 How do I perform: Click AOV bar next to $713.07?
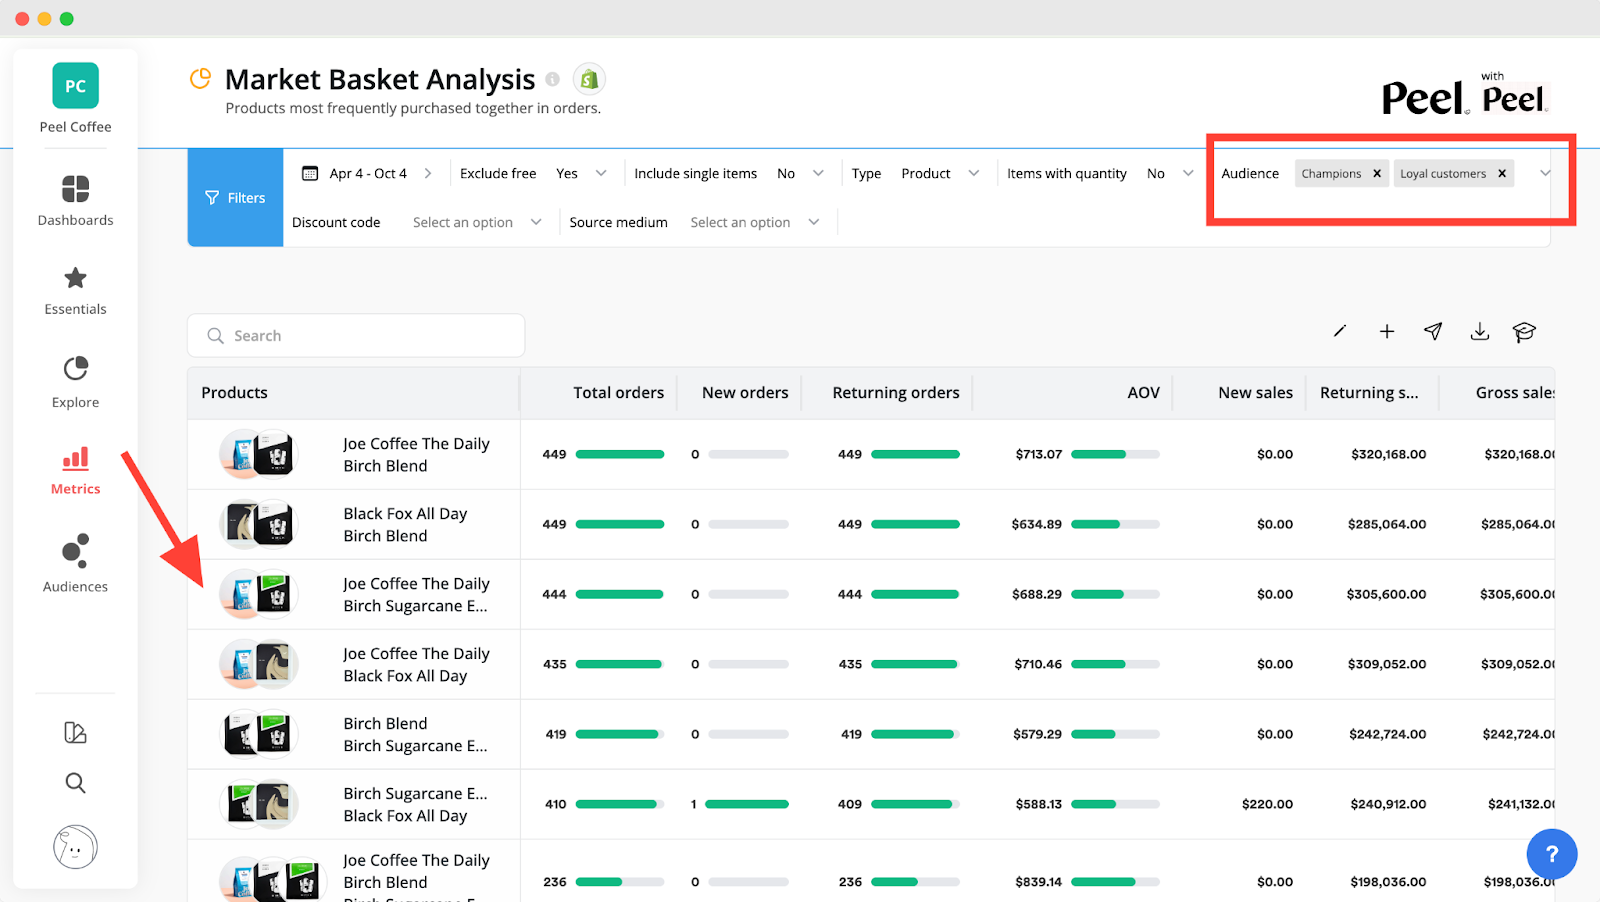(x=1115, y=454)
